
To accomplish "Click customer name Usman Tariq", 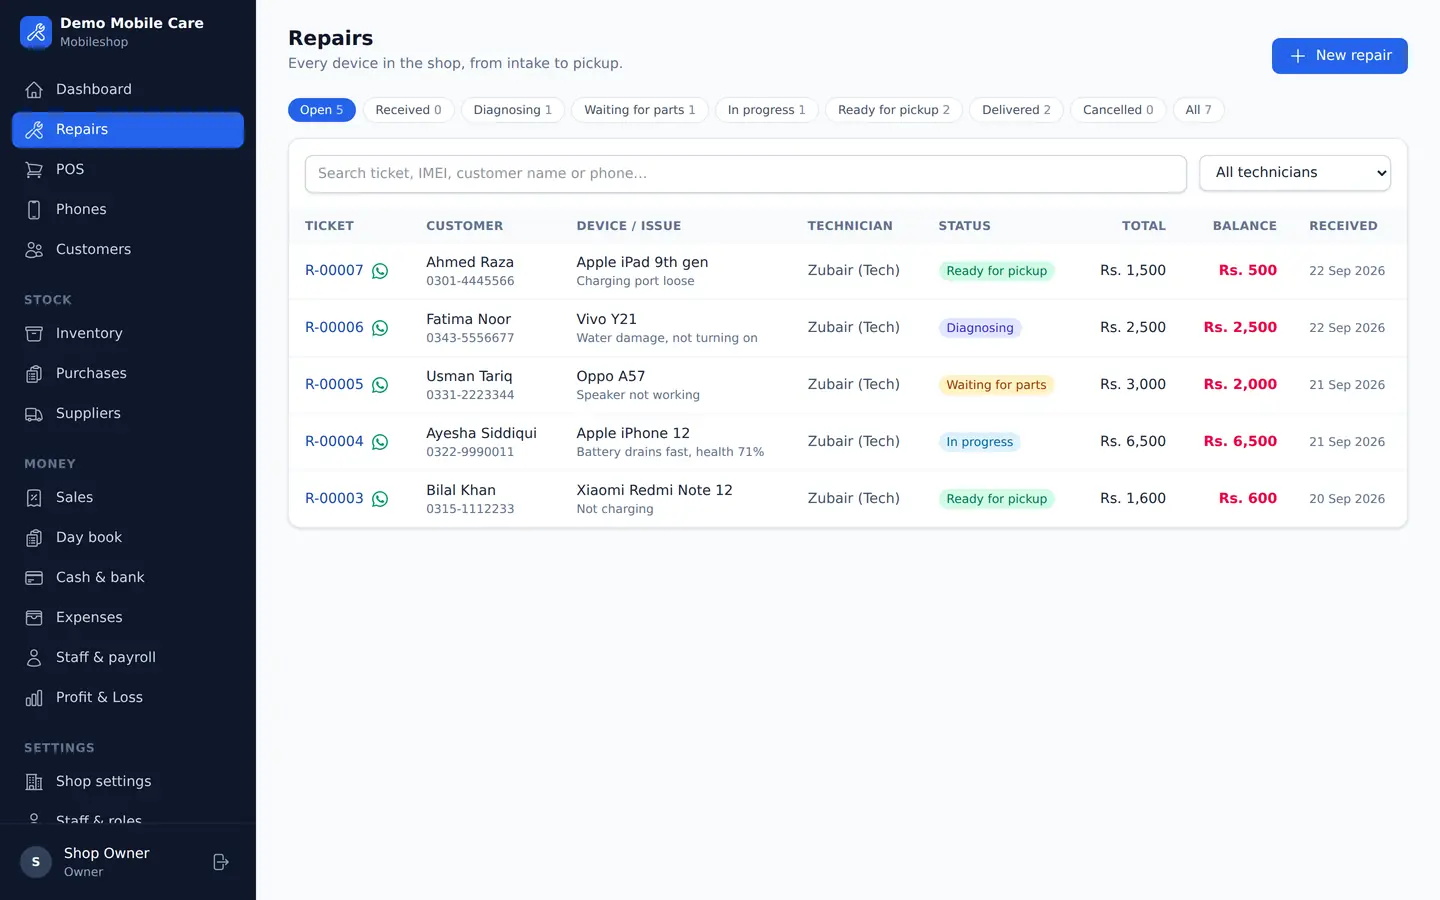I will pyautogui.click(x=469, y=376).
